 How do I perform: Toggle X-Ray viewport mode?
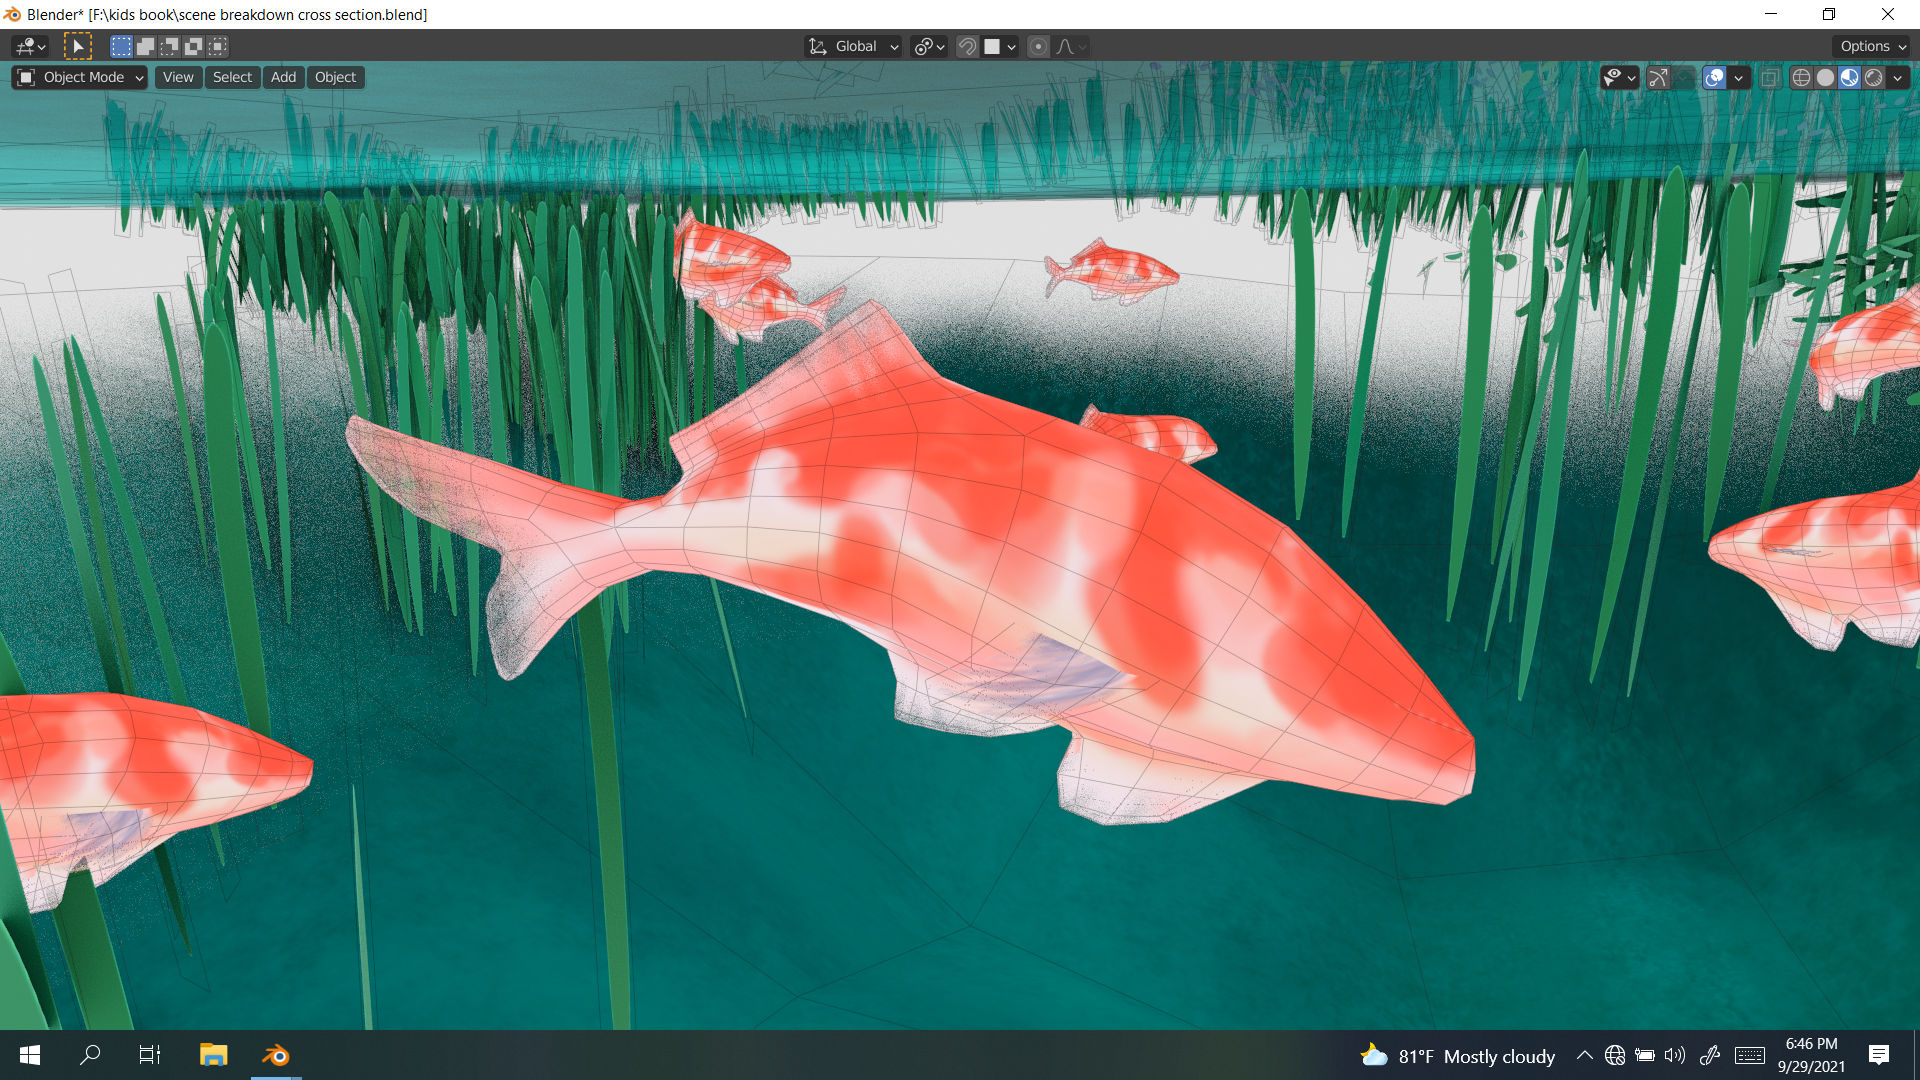[1770, 77]
